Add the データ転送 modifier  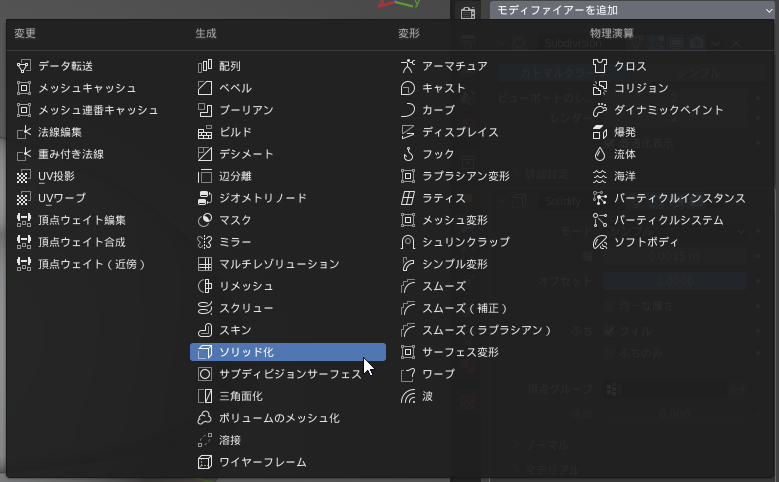pyautogui.click(x=66, y=66)
